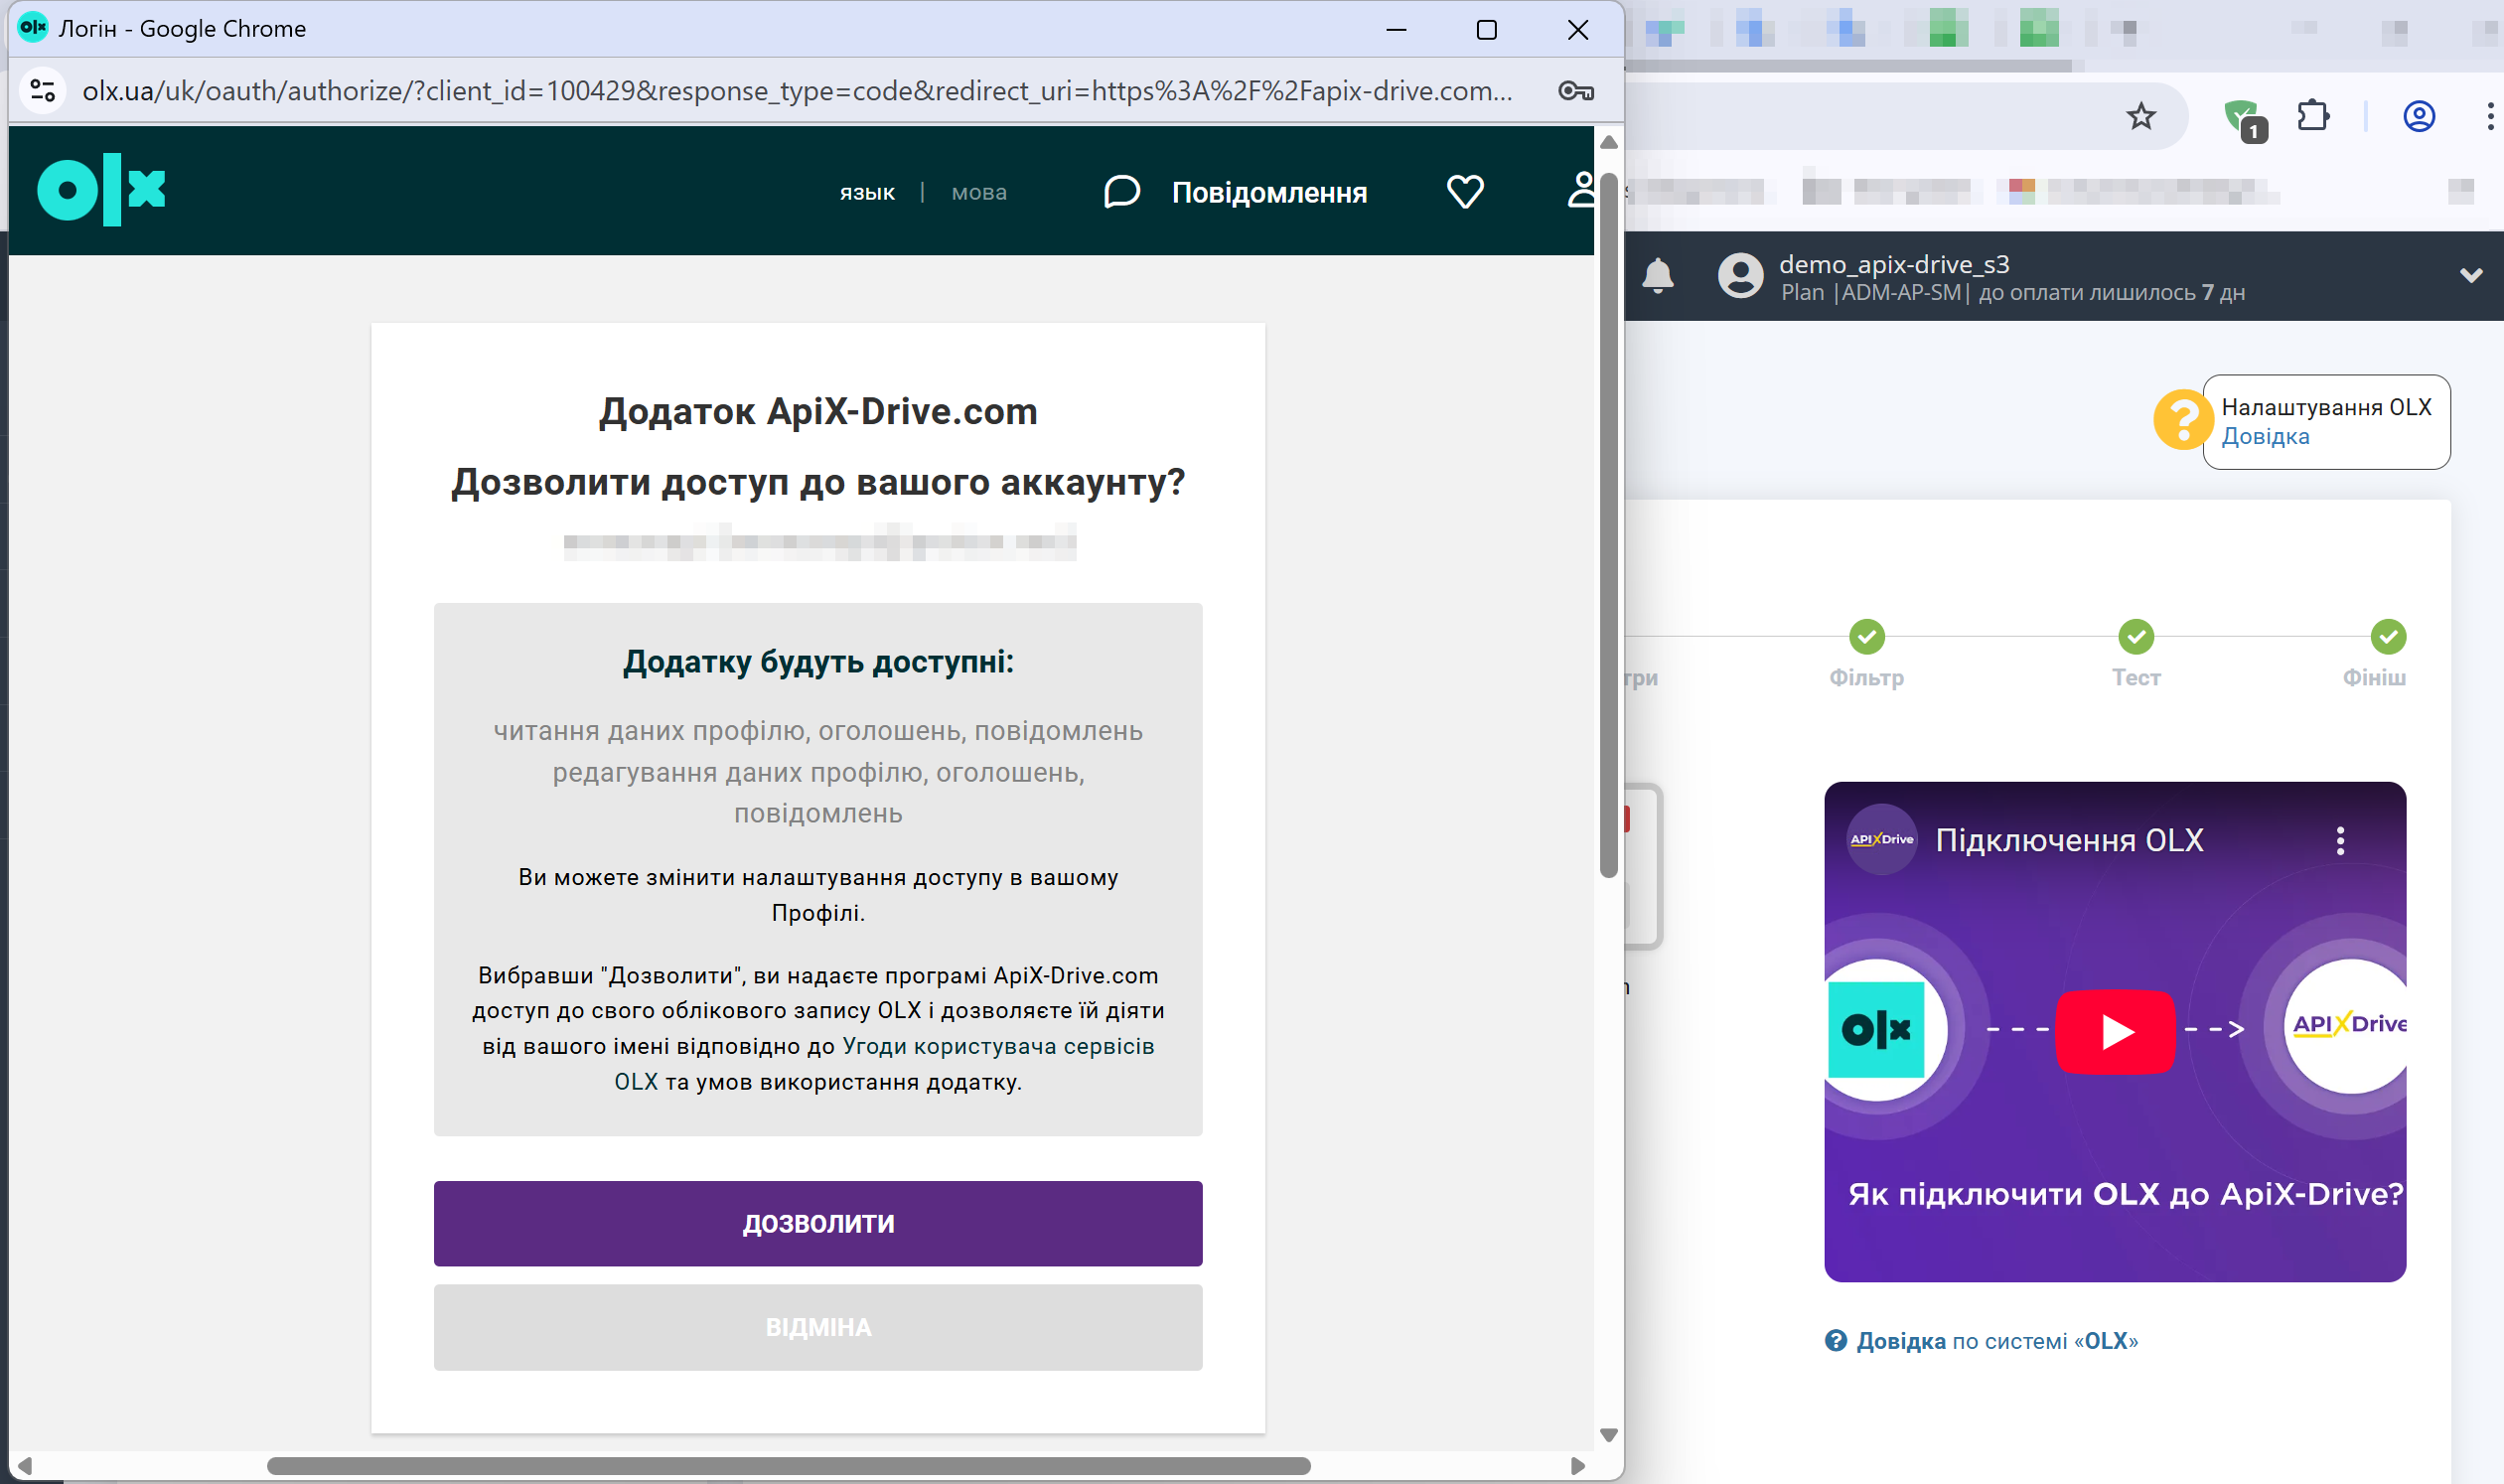Open Chrome profile avatar icon
The image size is (2504, 1484).
pyautogui.click(x=2418, y=117)
